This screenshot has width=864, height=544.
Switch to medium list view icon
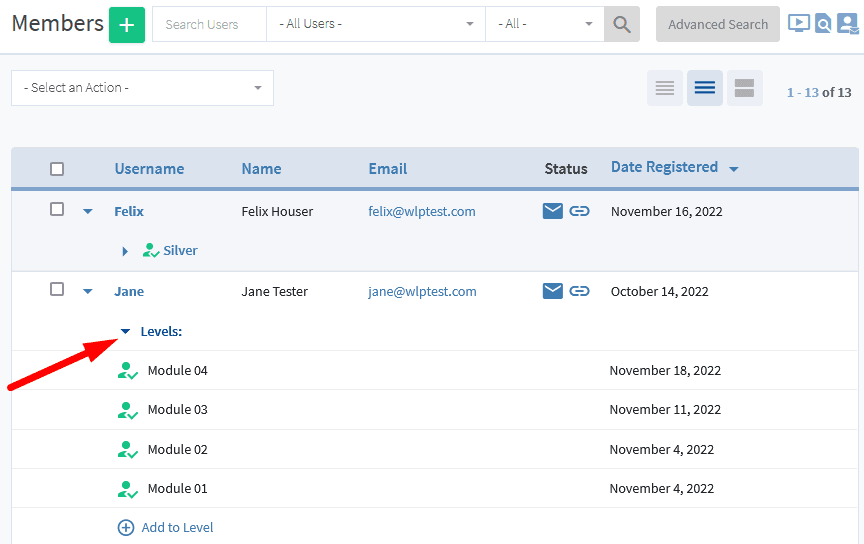click(705, 88)
